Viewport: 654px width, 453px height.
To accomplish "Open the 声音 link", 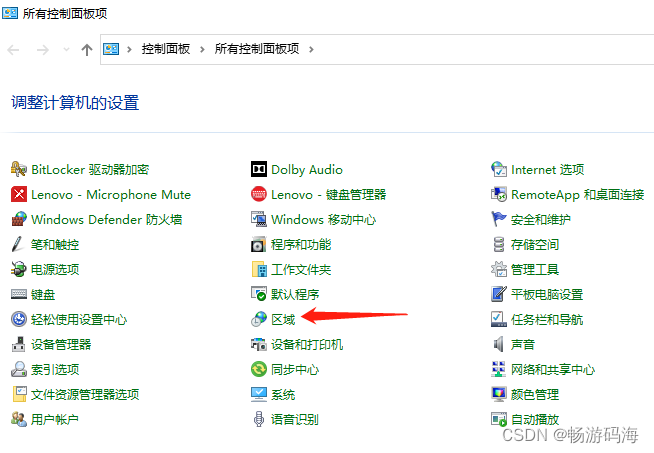I will coord(523,345).
